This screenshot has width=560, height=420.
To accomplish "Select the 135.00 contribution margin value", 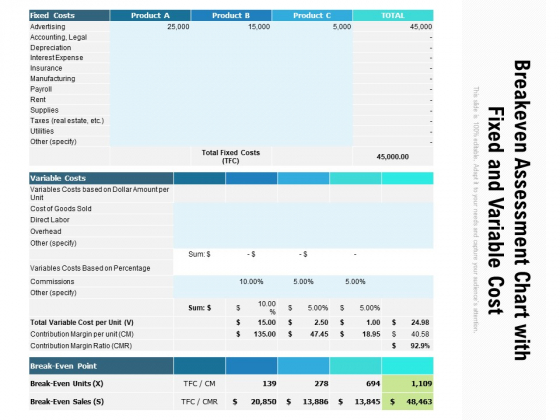I will [x=265, y=334].
